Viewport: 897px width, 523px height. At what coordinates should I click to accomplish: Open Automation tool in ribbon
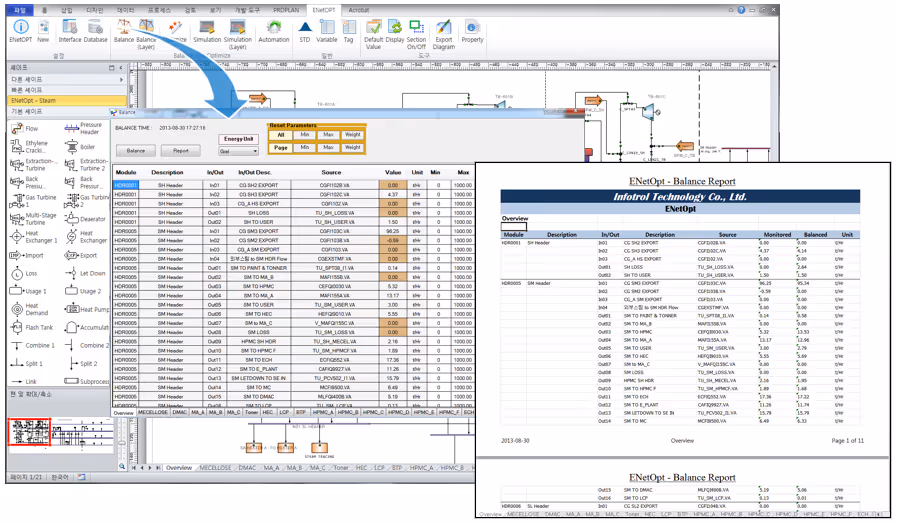coord(274,31)
